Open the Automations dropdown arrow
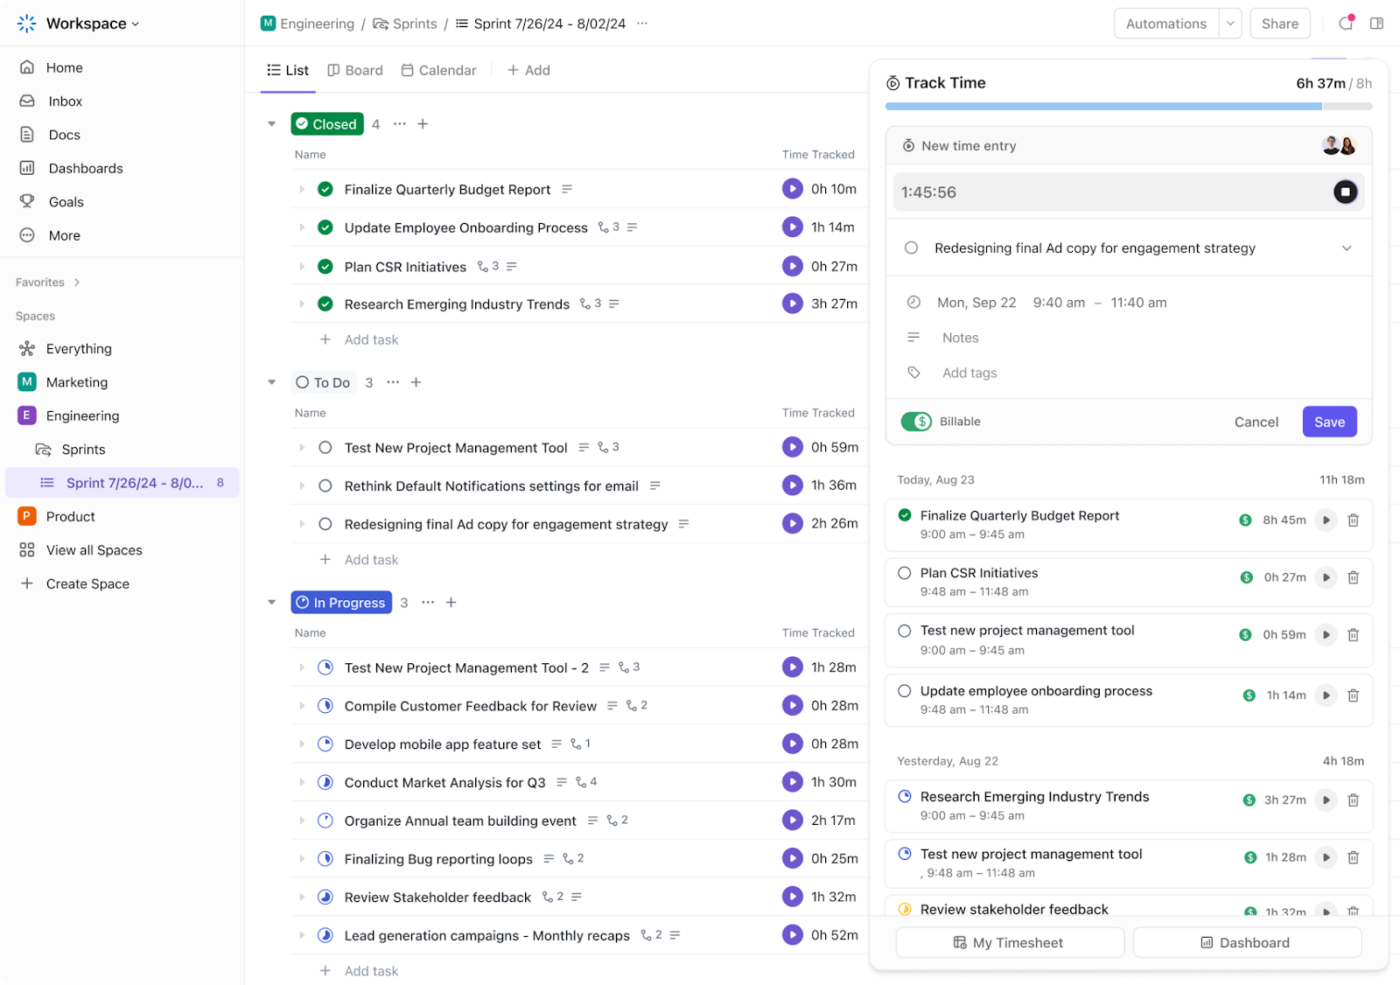Viewport: 1400px width, 985px height. coord(1230,24)
